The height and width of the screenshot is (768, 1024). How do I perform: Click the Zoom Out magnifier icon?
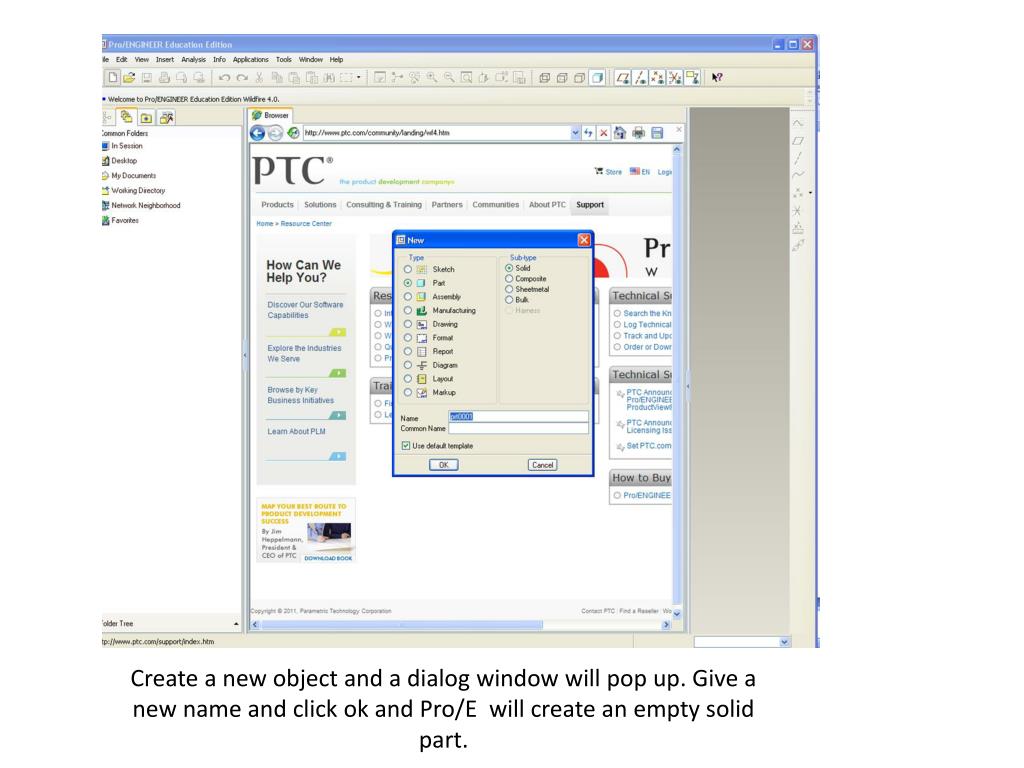[449, 78]
